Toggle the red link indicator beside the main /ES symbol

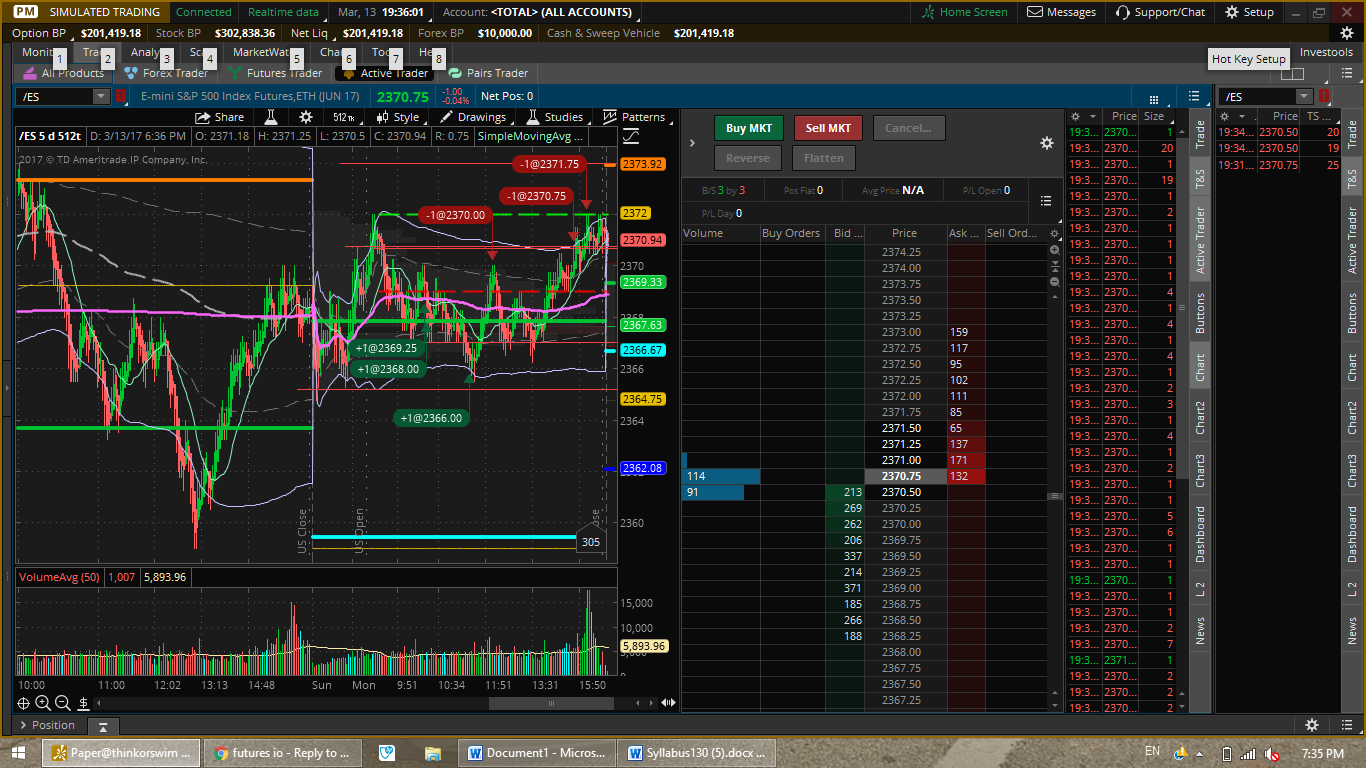[x=121, y=96]
